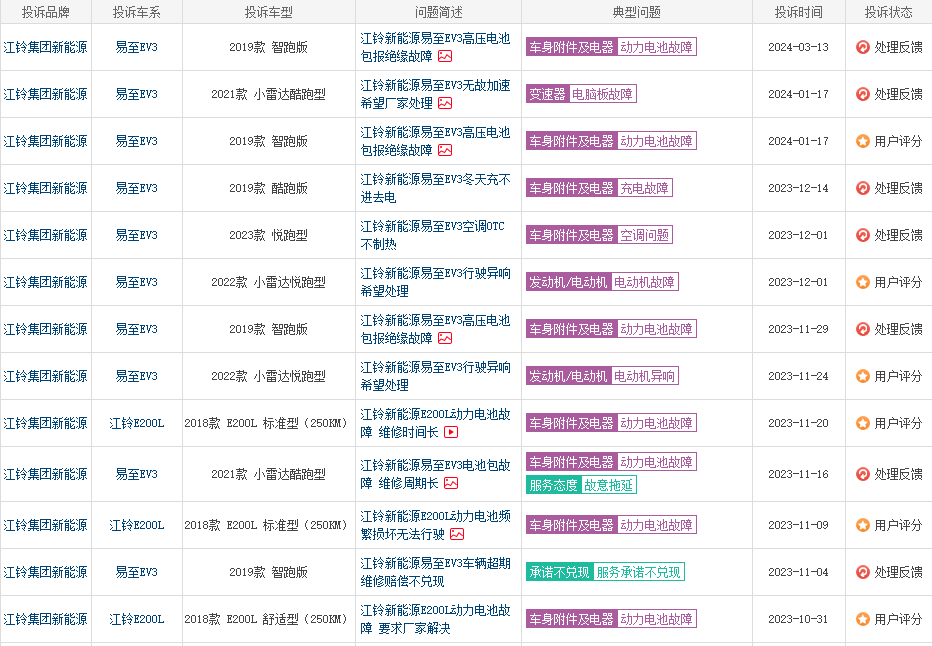The image size is (932, 646).
Task: Click the 投诉状态 column header
Action: coord(889,12)
